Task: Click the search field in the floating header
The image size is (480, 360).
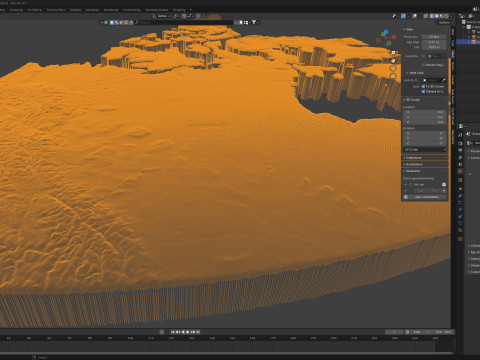Action: coord(184,22)
